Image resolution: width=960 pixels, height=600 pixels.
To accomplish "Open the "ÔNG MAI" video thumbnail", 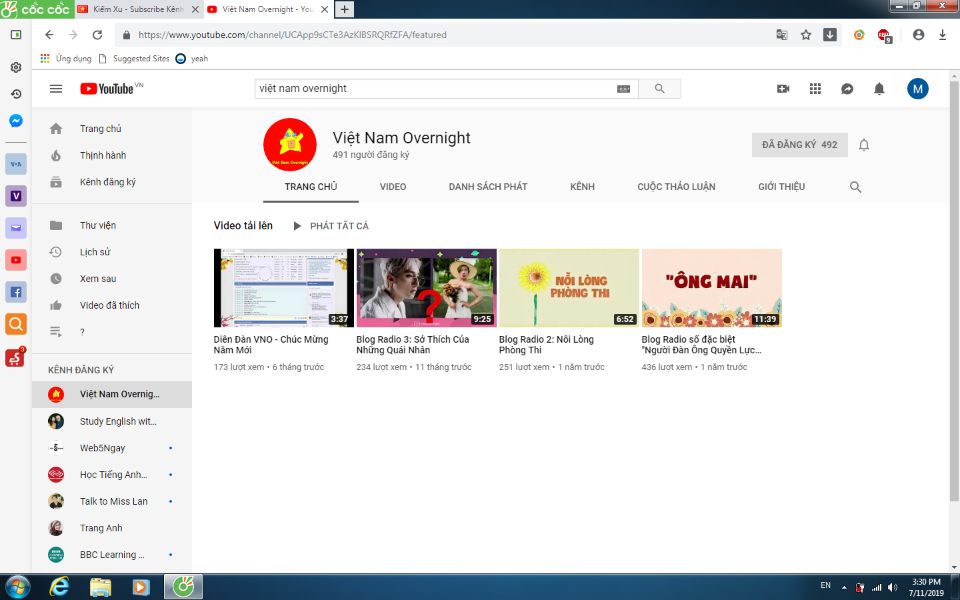I will [x=711, y=288].
